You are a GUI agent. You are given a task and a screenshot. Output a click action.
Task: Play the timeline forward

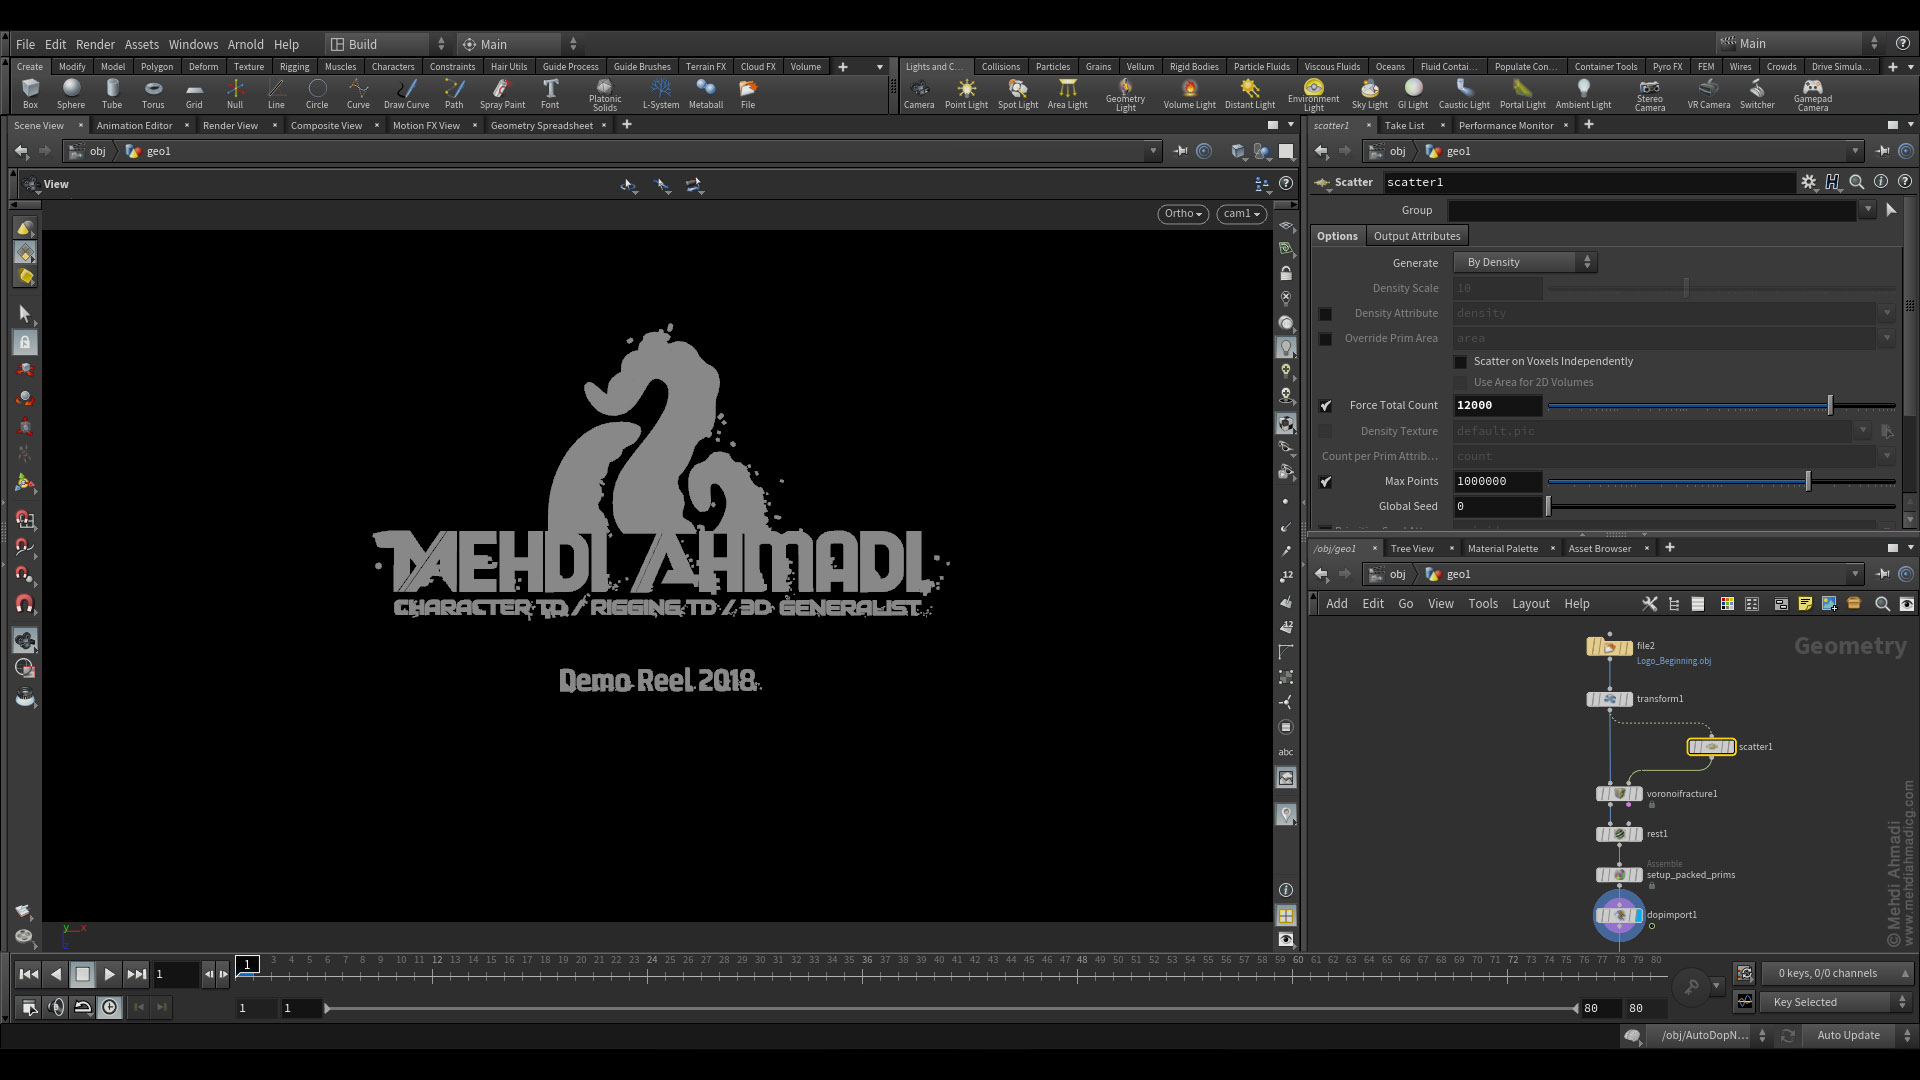click(x=109, y=974)
